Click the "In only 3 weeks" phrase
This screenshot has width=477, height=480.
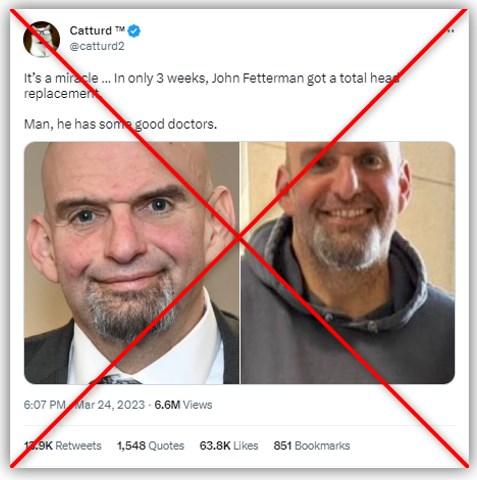tap(161, 78)
